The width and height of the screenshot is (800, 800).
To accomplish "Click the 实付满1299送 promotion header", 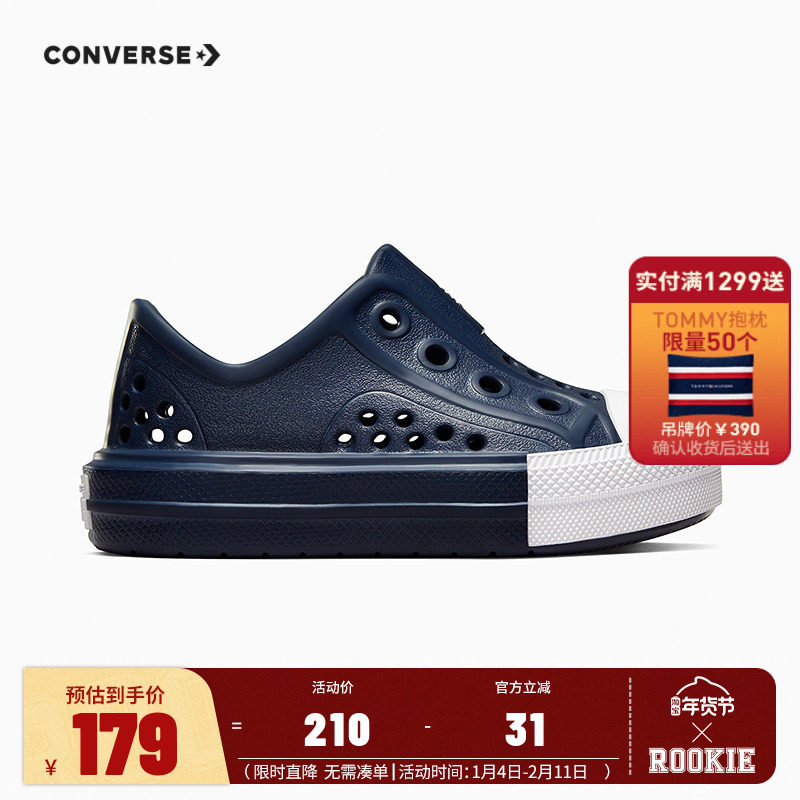I will click(709, 281).
